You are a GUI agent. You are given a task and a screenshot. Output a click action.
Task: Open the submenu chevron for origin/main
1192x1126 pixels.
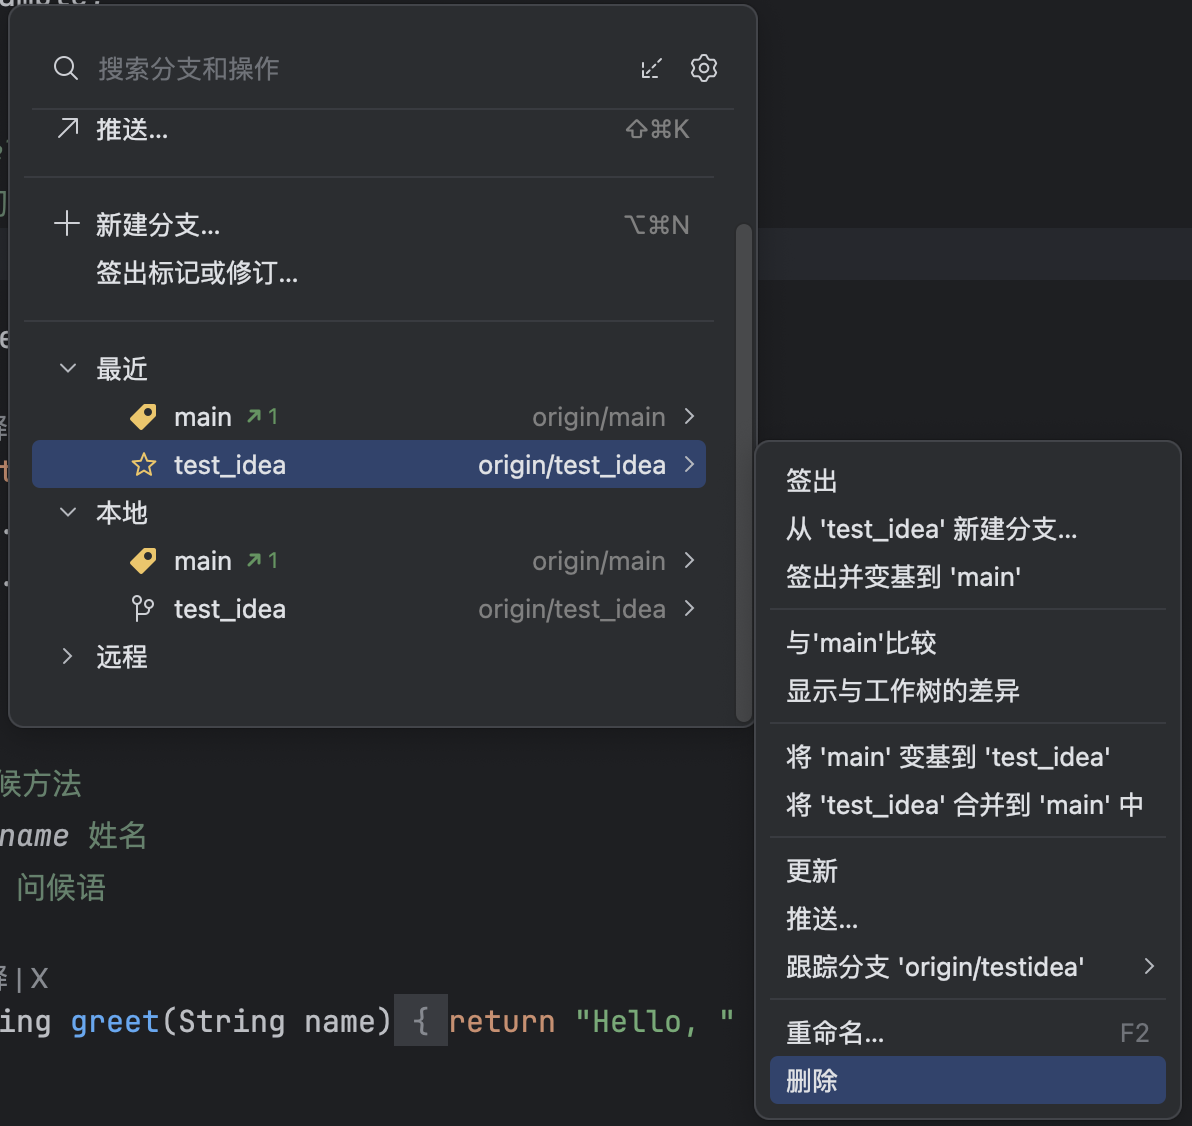click(689, 416)
